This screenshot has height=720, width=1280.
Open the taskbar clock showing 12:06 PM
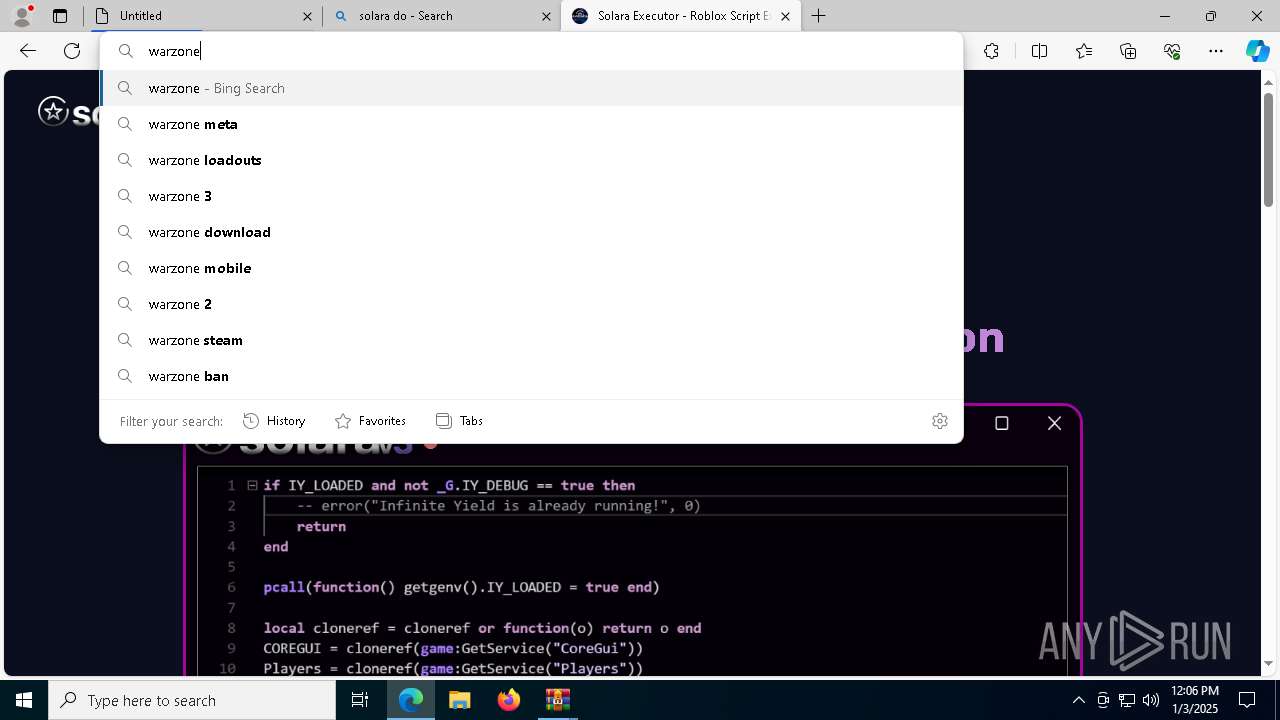click(x=1194, y=700)
